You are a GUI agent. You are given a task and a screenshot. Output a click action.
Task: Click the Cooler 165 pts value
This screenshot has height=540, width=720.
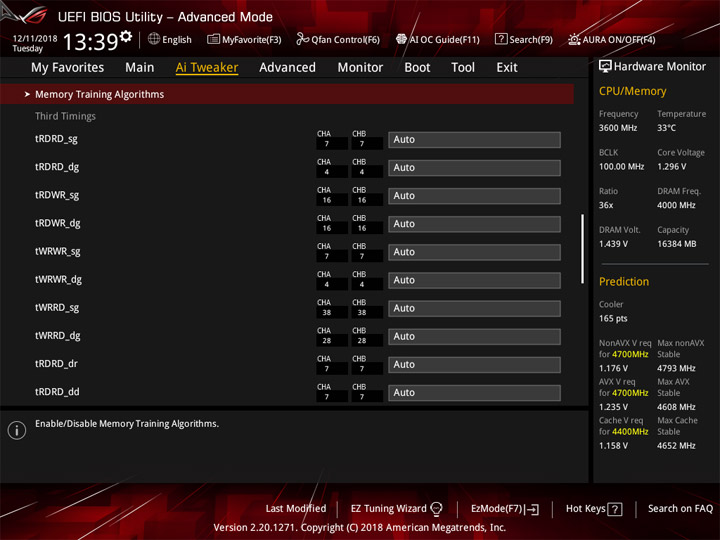[x=613, y=319]
